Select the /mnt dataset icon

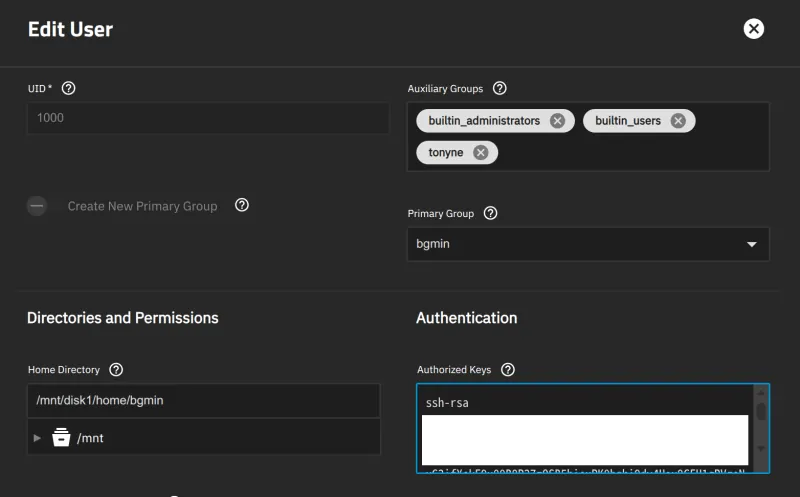(x=61, y=437)
